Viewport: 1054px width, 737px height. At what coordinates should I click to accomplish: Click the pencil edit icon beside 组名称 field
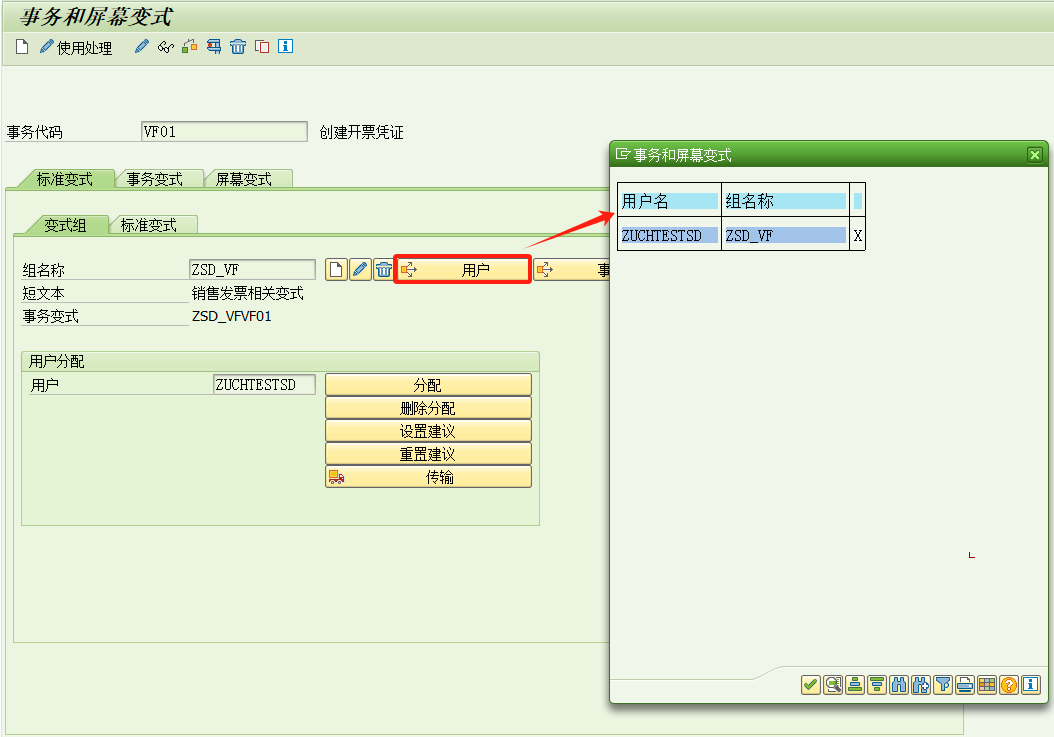click(x=360, y=270)
